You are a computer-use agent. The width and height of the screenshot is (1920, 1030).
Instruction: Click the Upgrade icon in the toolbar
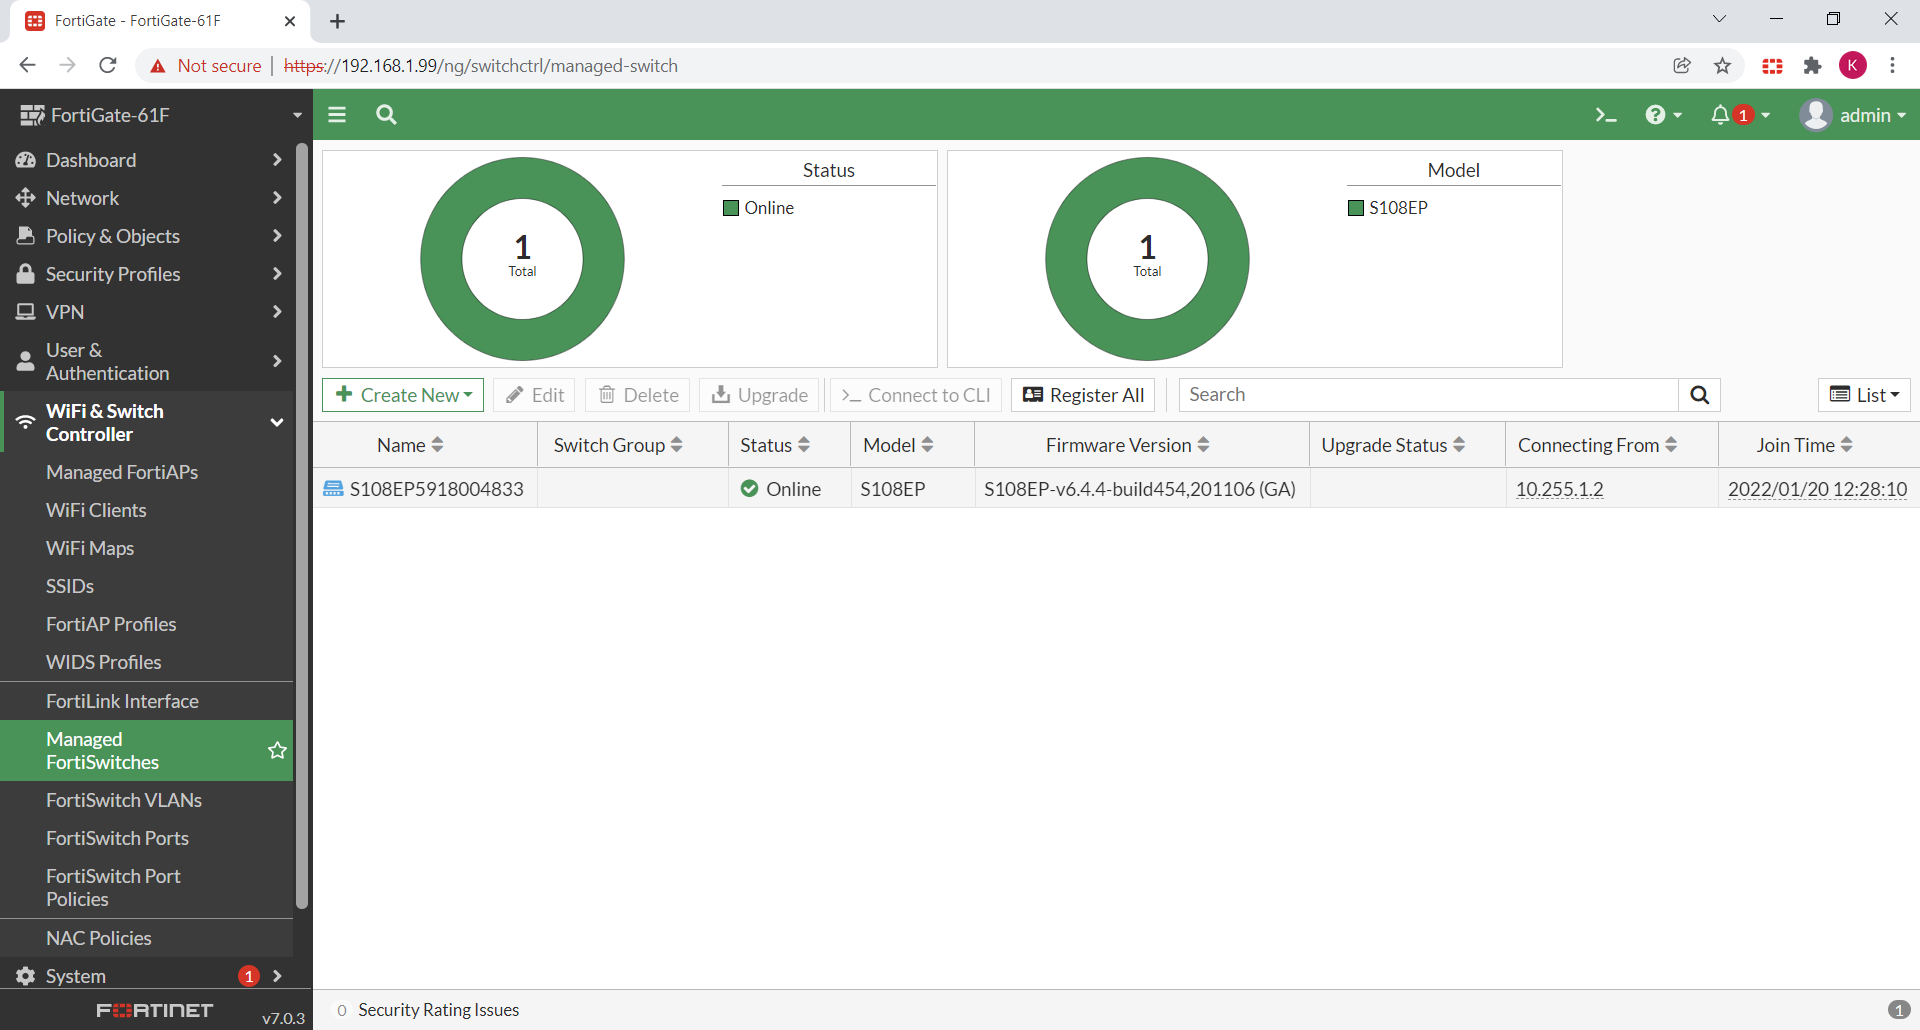(723, 394)
